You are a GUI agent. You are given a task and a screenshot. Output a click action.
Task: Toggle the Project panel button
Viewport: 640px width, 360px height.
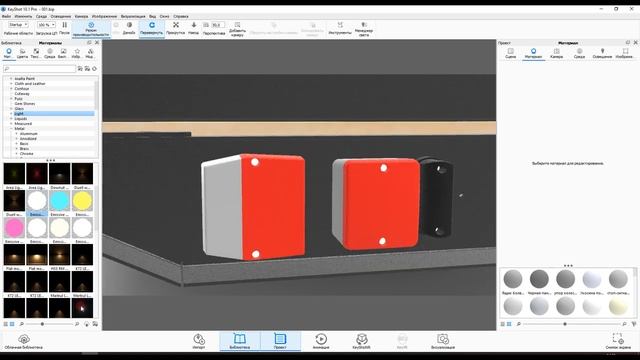pyautogui.click(x=280, y=341)
